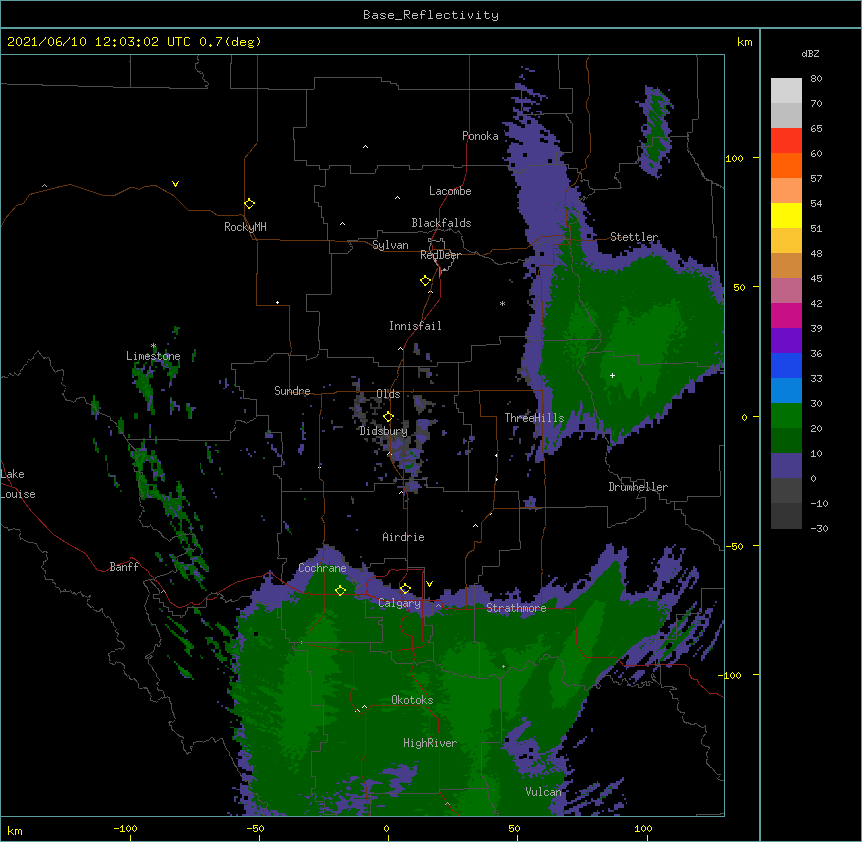Image resolution: width=862 pixels, height=842 pixels.
Task: Click the green 30 dBZ legend swatch
Action: click(786, 416)
